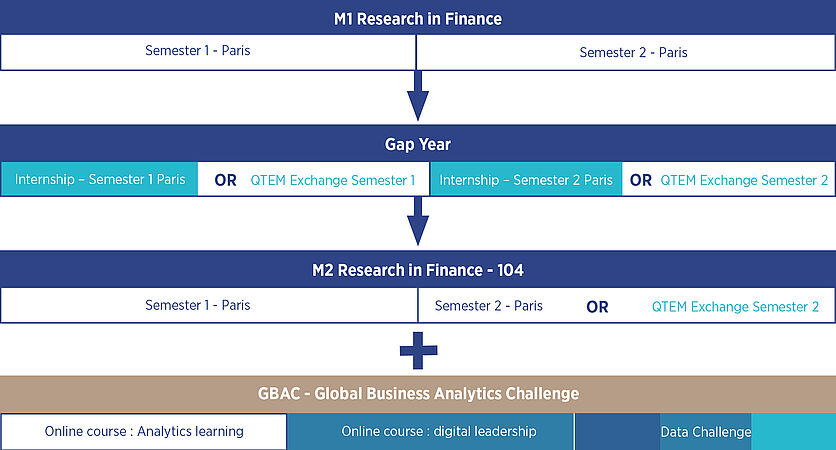
Task: Select the M1 Research in Finance header
Action: (418, 19)
